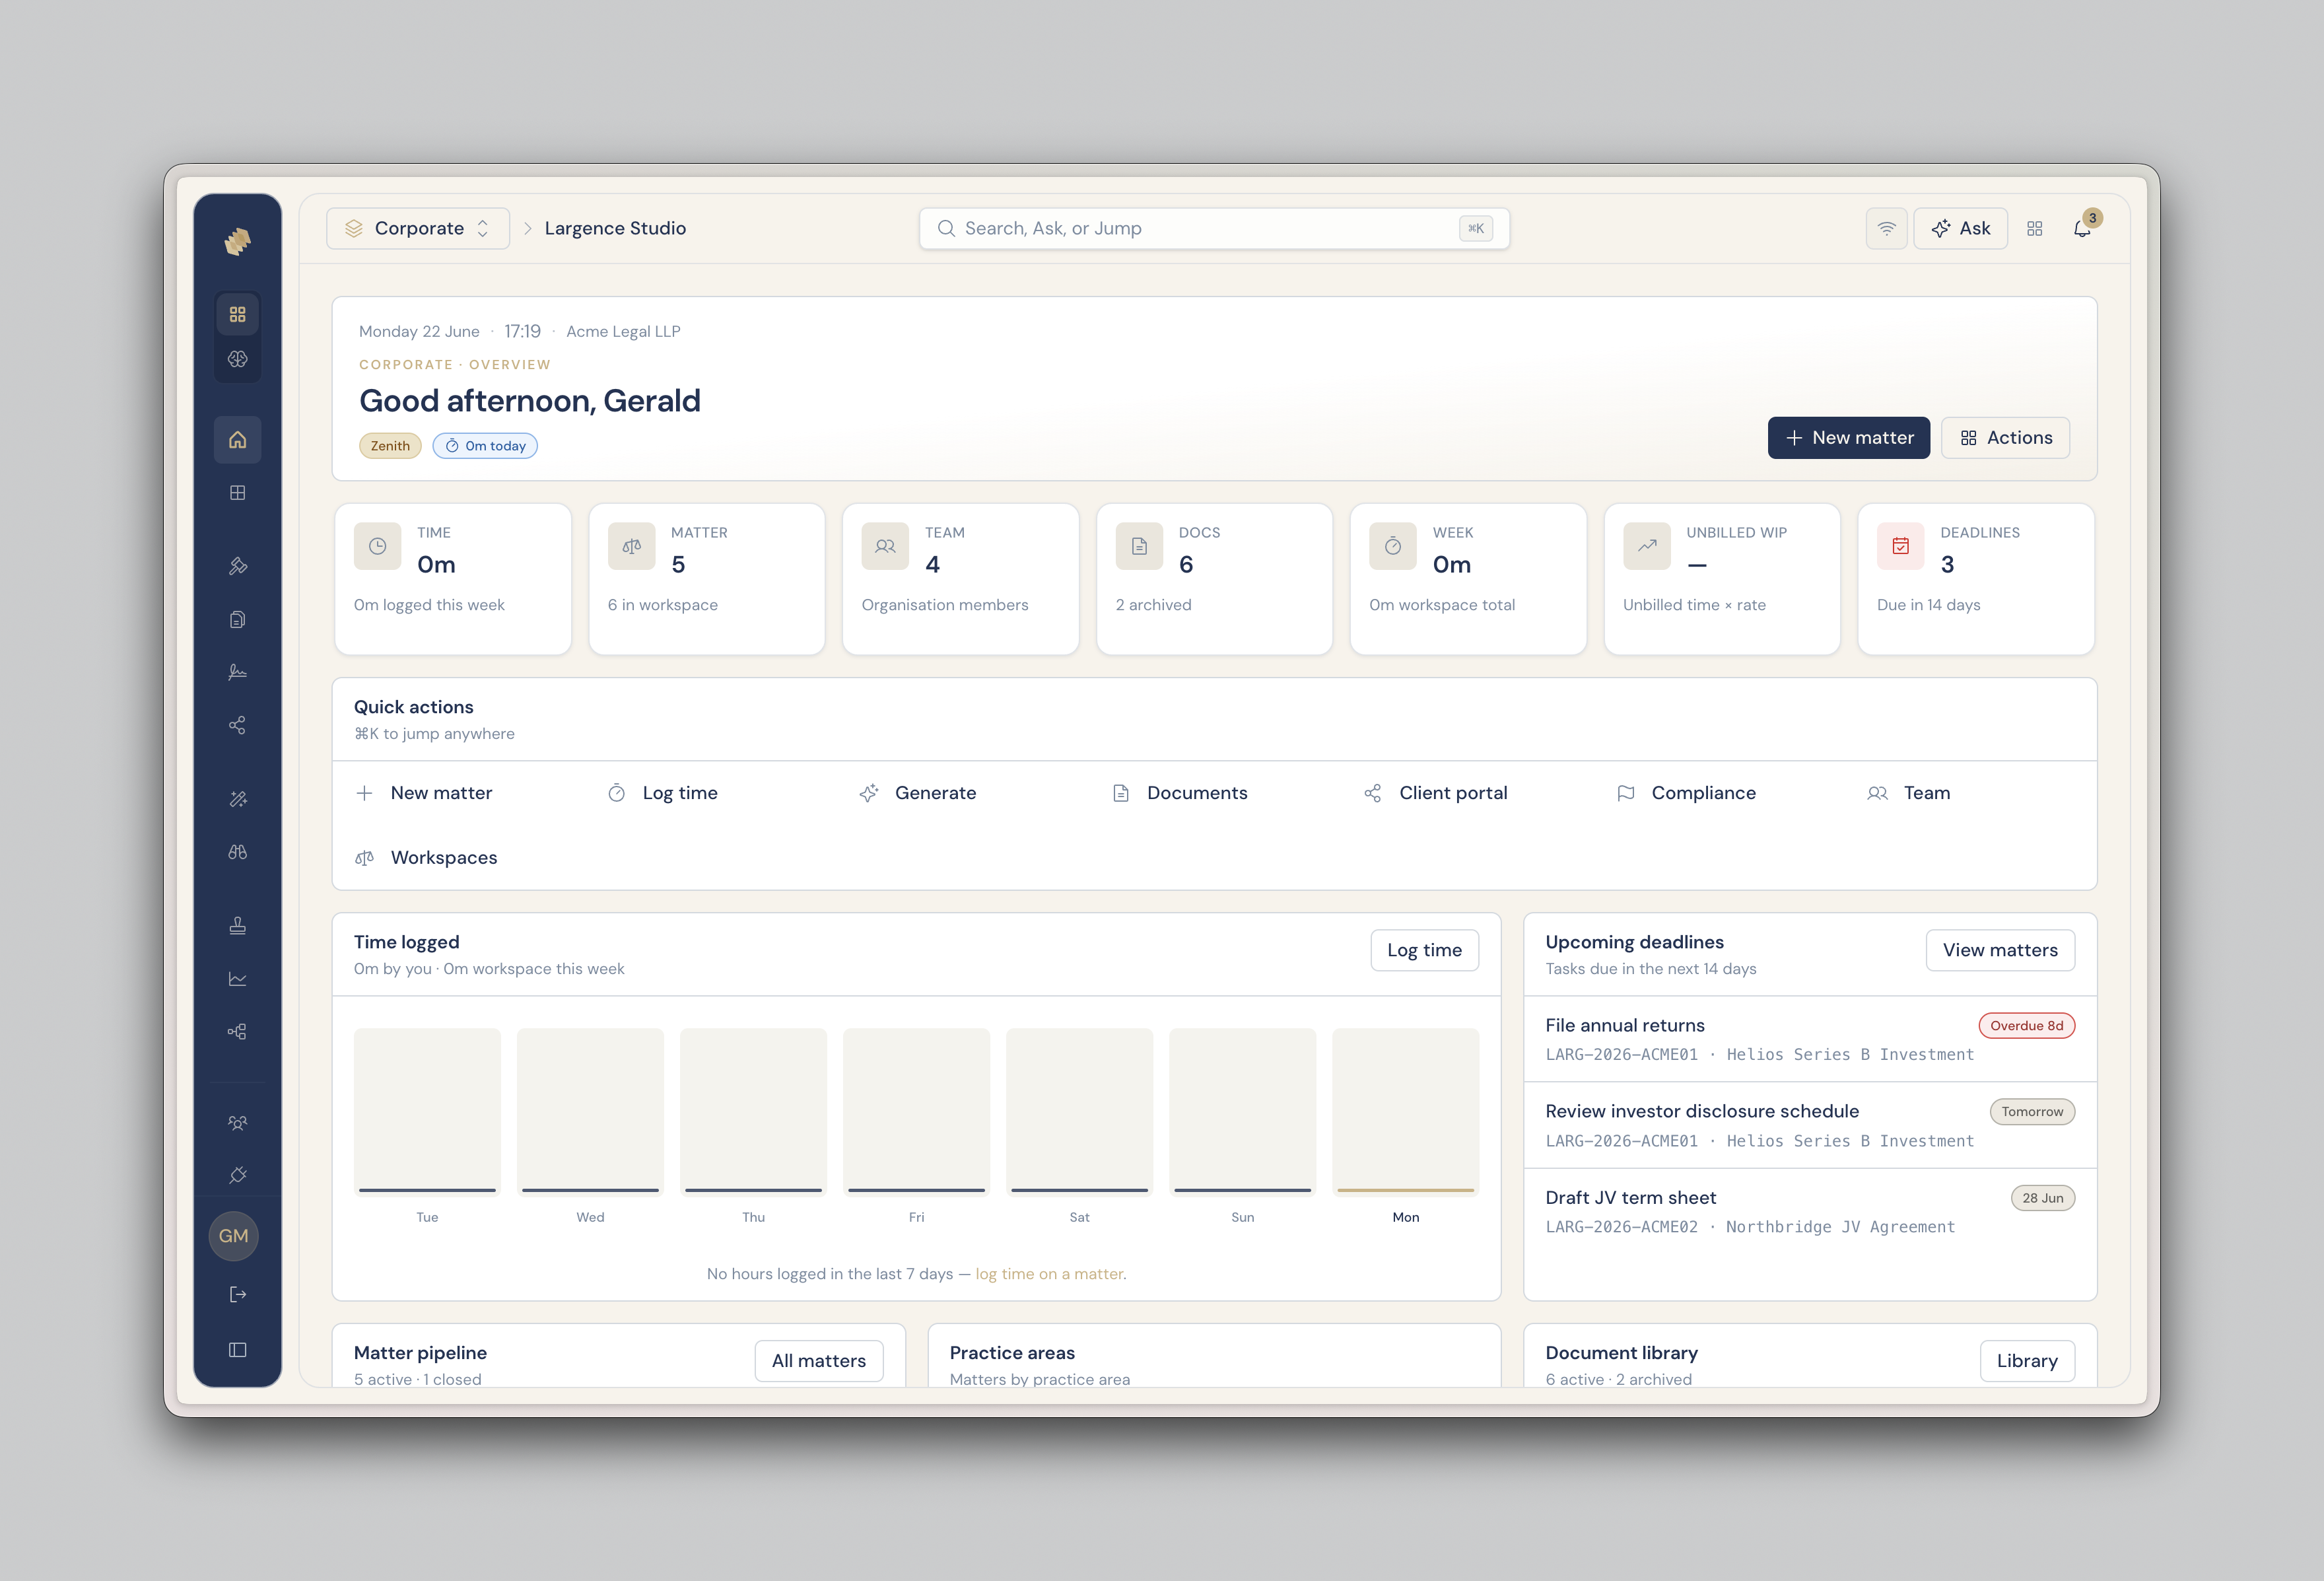This screenshot has height=1581, width=2324.
Task: Open the DOCS stat card
Action: 1214,579
